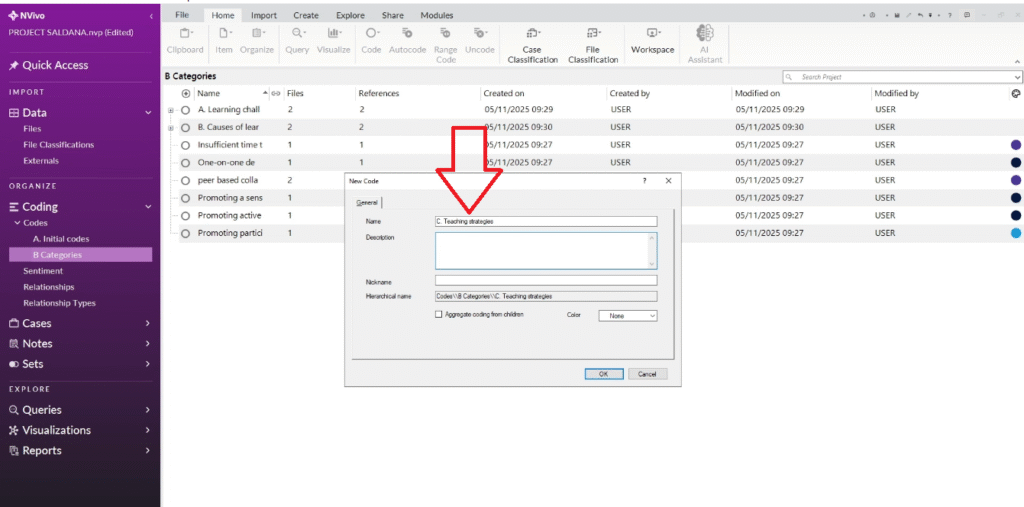Click the Case Classification icon
The height and width of the screenshot is (507, 1024).
pyautogui.click(x=532, y=34)
